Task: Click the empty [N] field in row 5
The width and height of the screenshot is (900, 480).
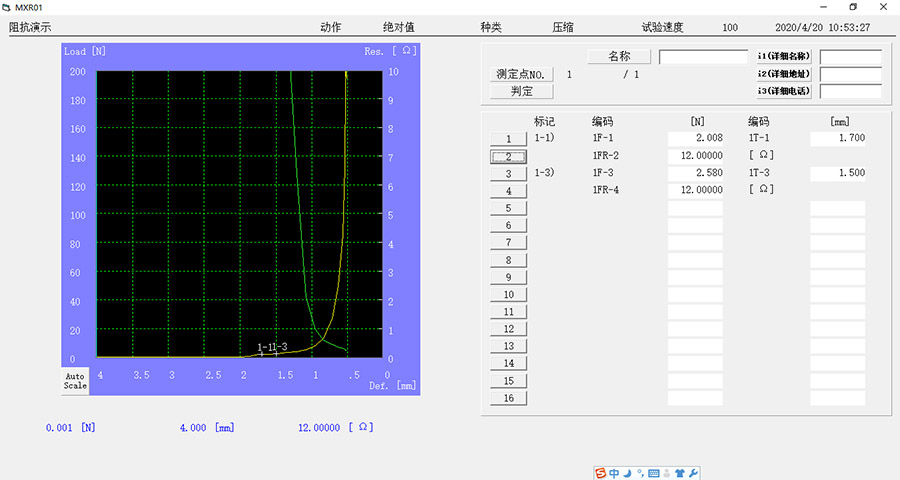Action: pos(695,208)
